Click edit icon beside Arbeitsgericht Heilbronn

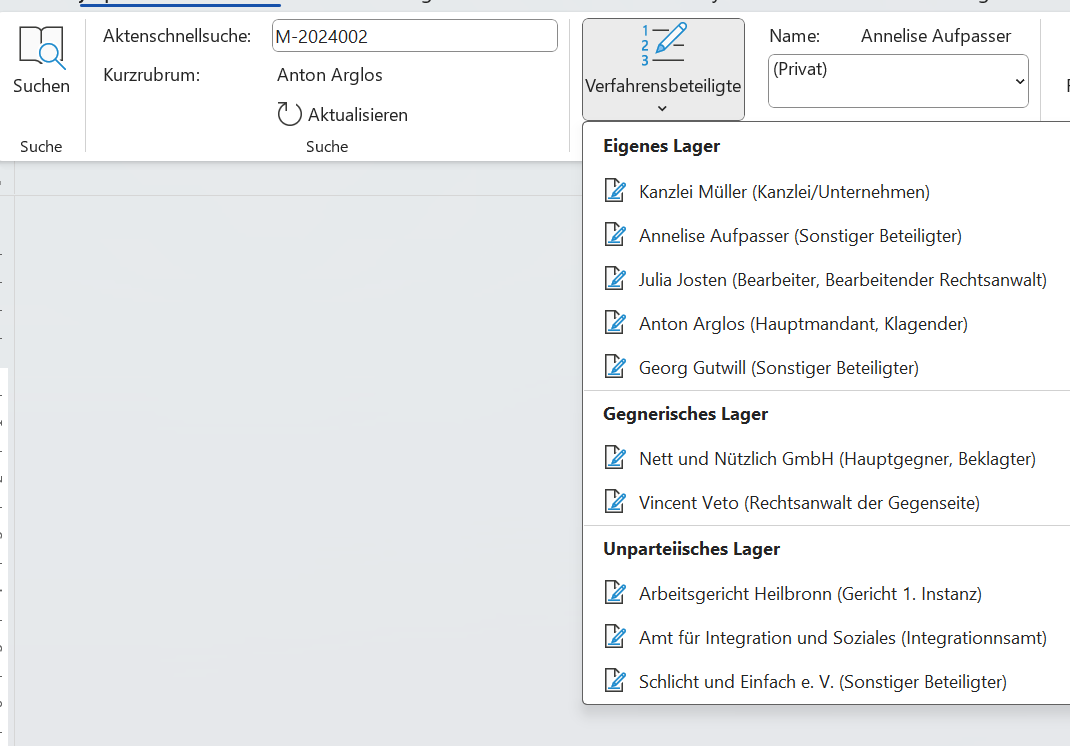point(615,593)
